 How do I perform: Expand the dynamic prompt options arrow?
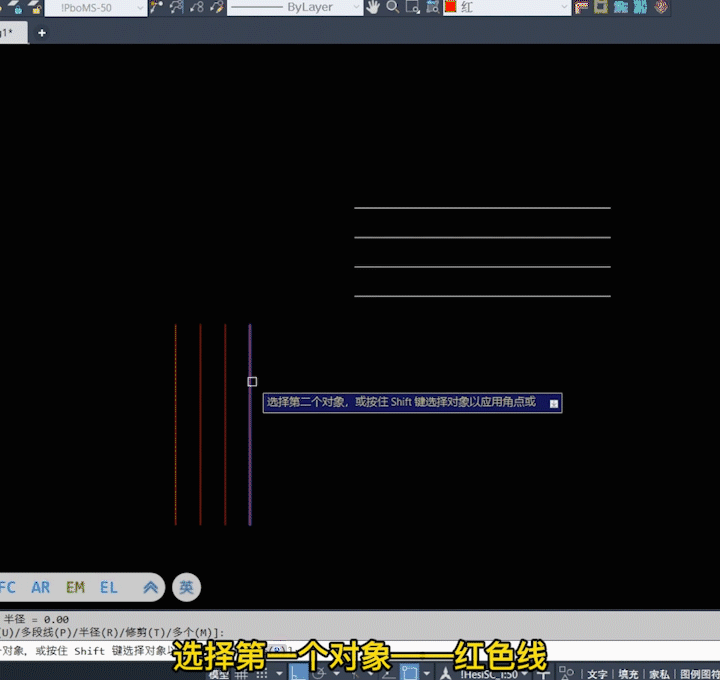point(554,404)
